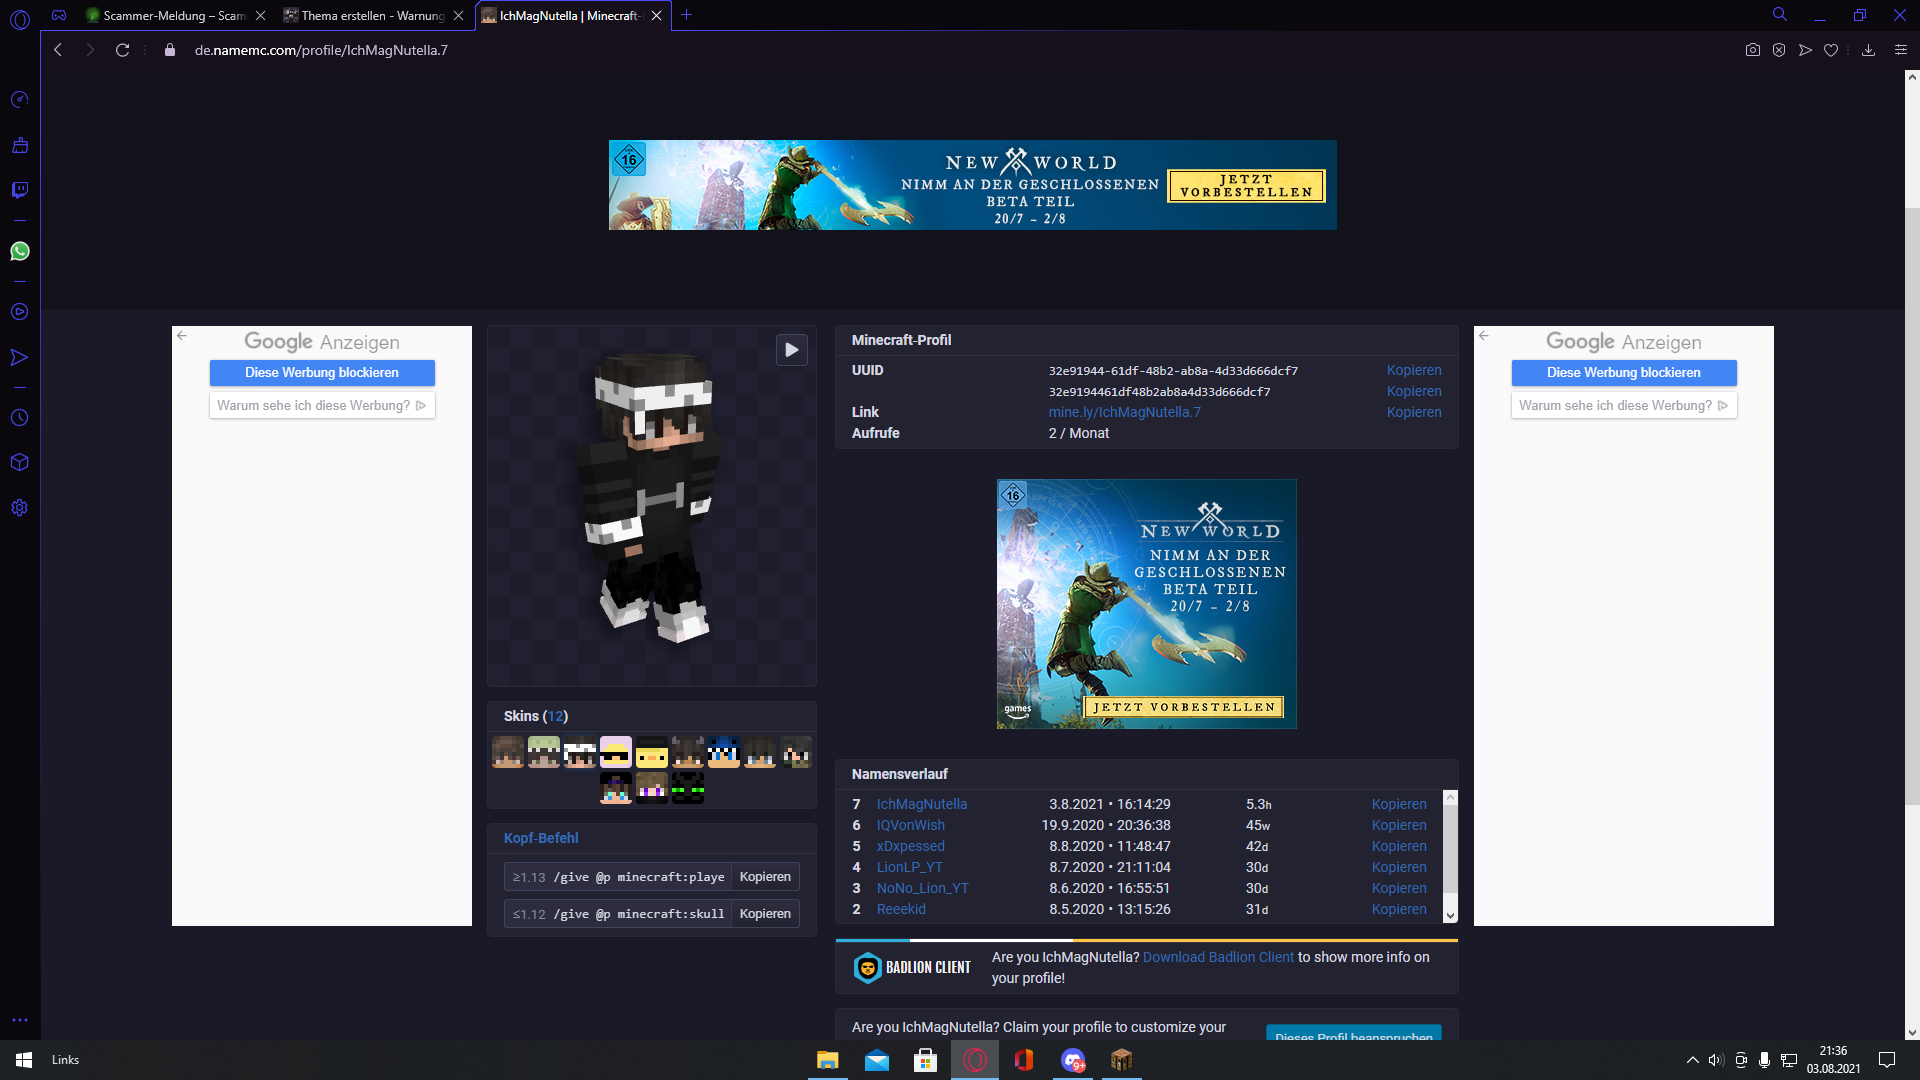Copy the profile link via Kopieren
The height and width of the screenshot is (1080, 1920).
1414,412
